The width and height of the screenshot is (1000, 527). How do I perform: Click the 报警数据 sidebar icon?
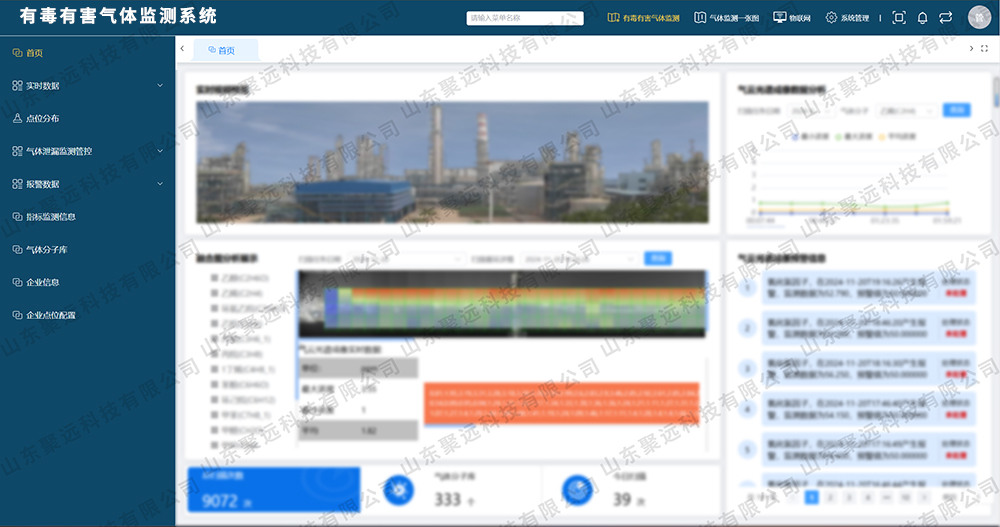point(17,184)
